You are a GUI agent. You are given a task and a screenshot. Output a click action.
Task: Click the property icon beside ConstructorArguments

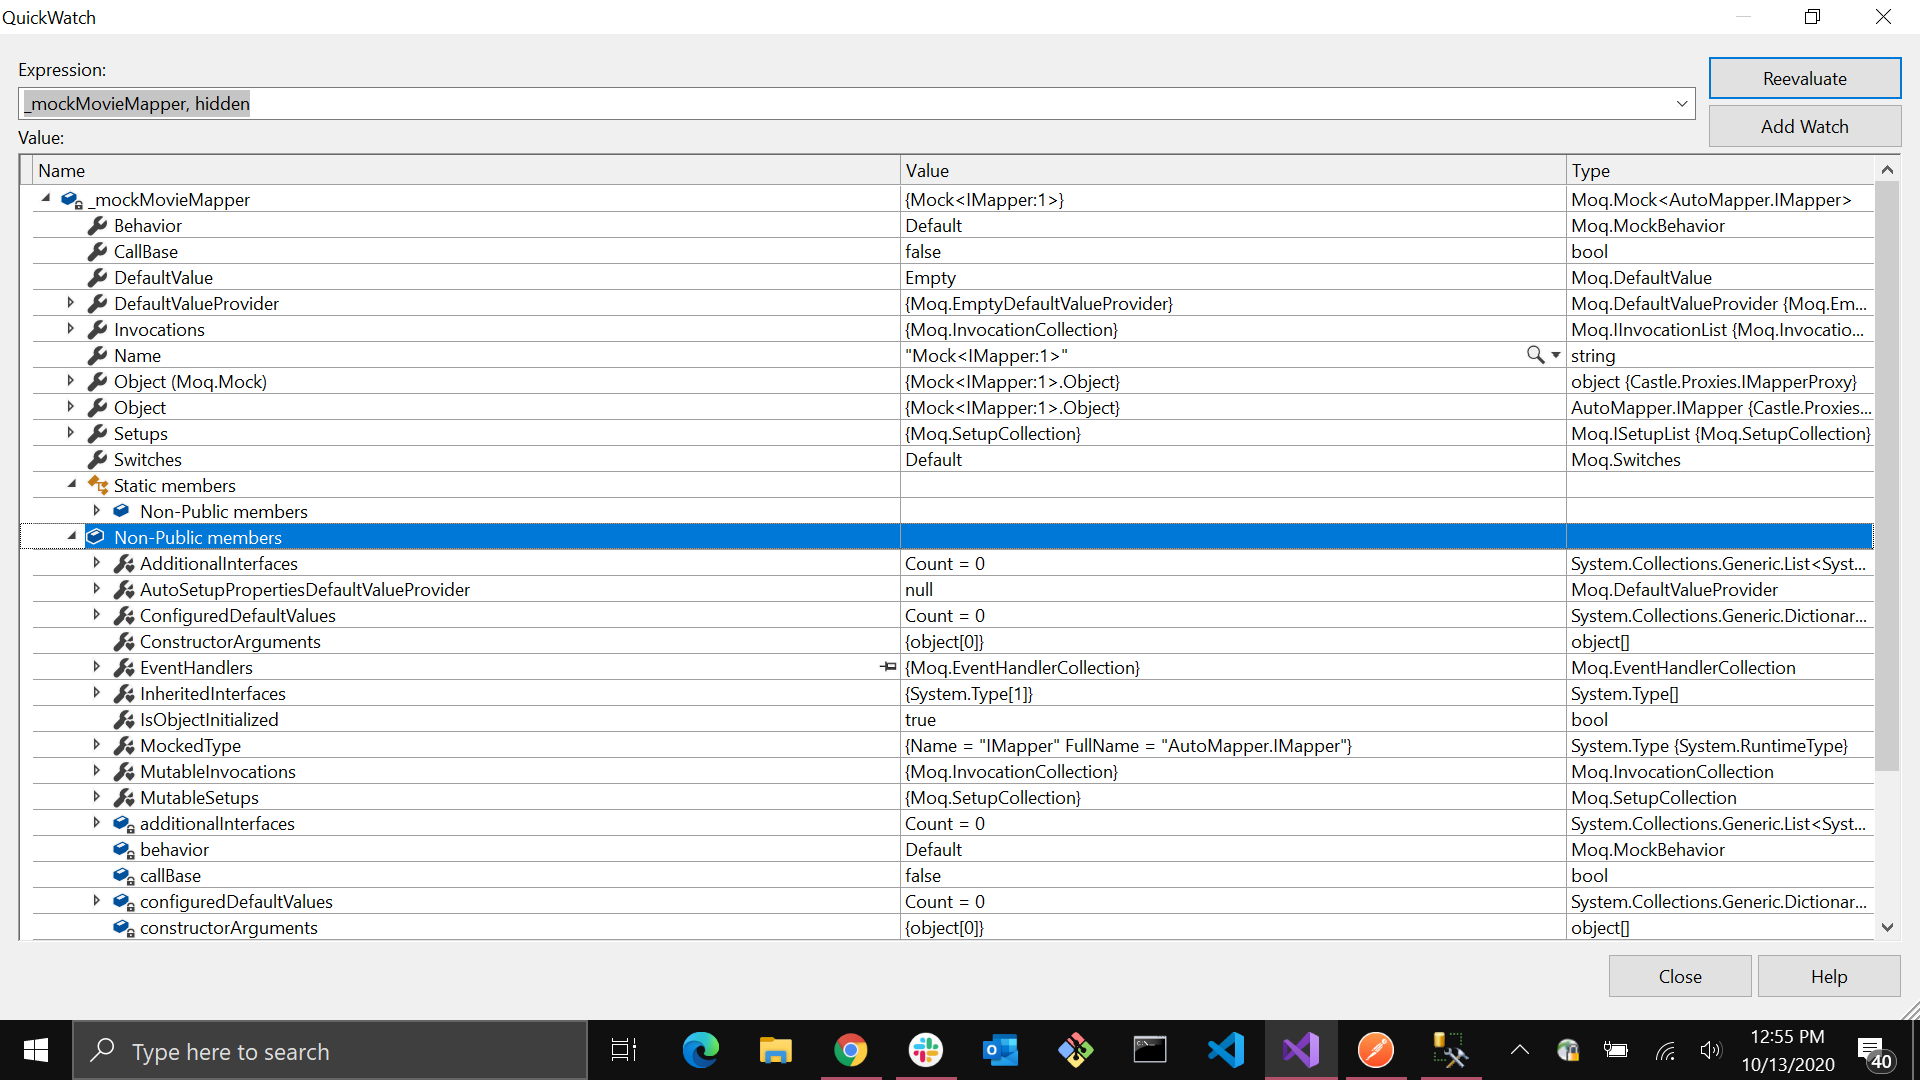(124, 641)
